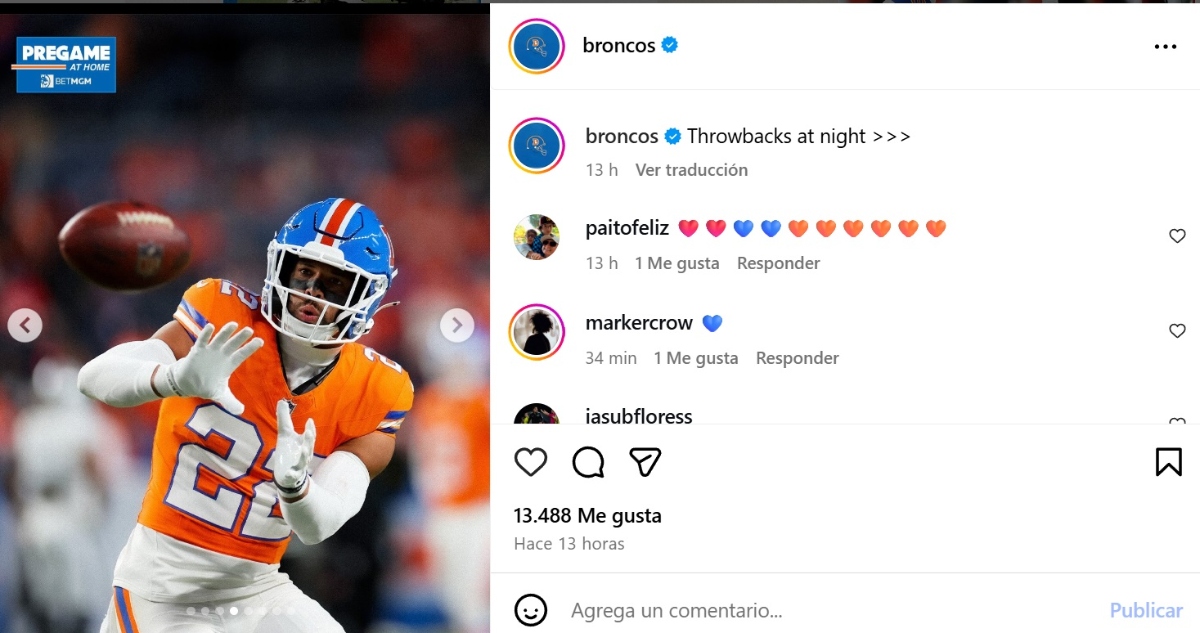Viewport: 1200px width, 633px height.
Task: Like jasubfloress's comment heart
Action: coord(1177,424)
